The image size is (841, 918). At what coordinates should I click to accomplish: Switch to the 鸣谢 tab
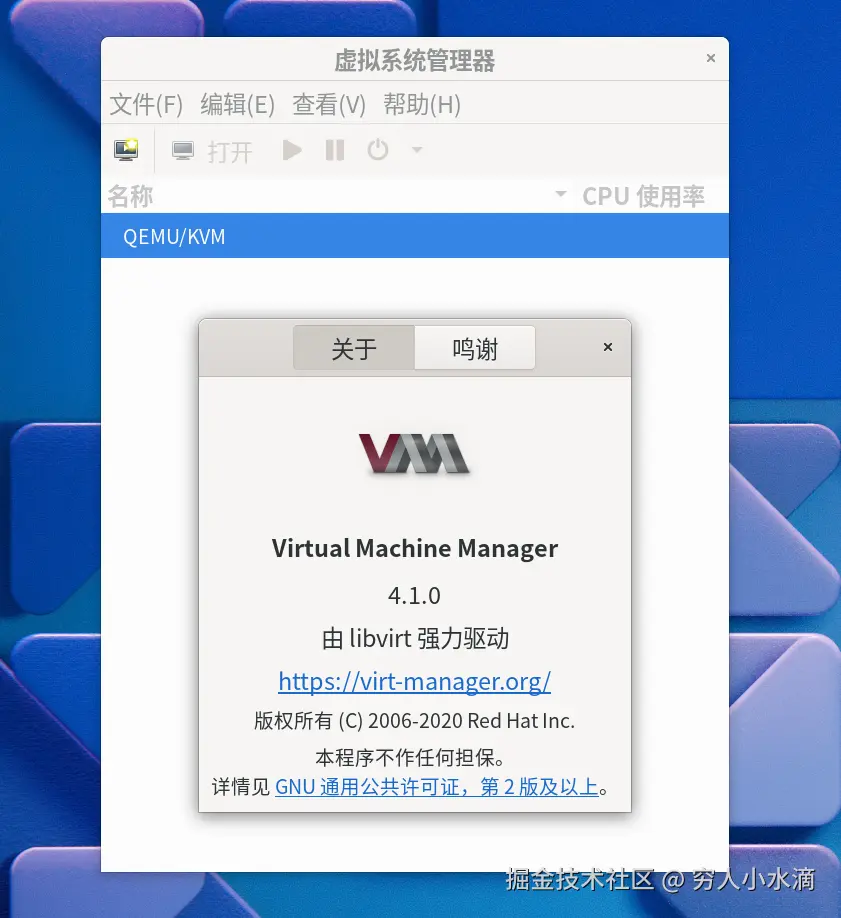point(475,348)
